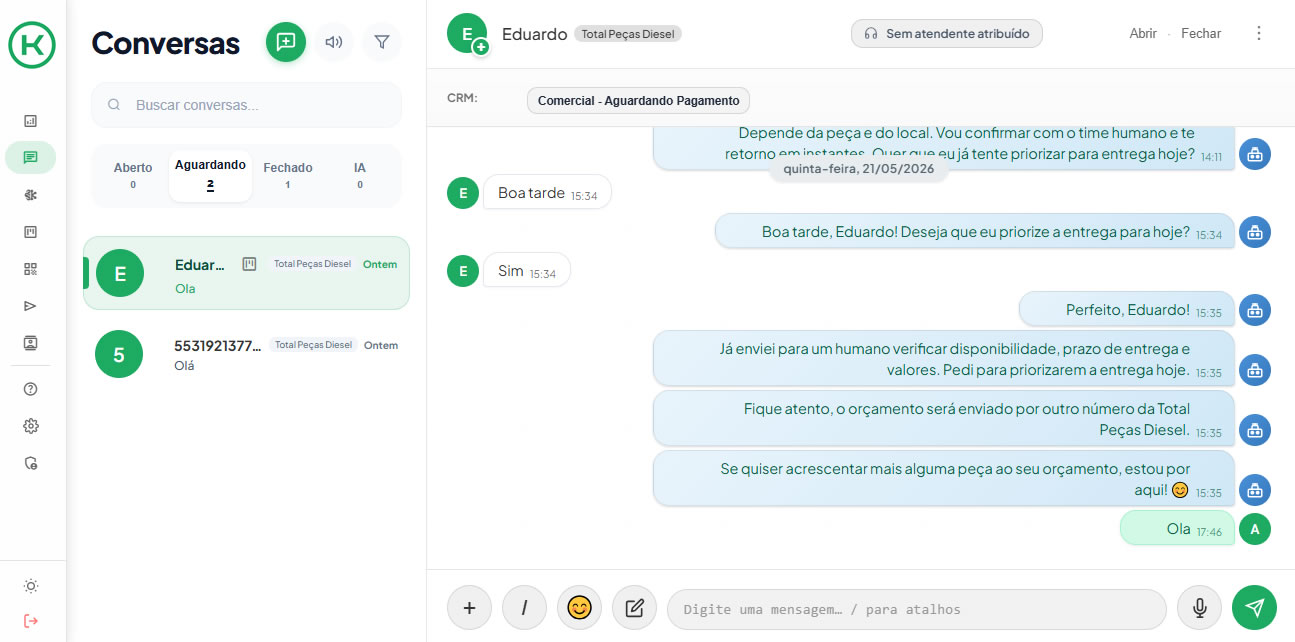Screen dimensions: 1295x642
Task: Click the Conversas heading
Action: click(x=165, y=43)
